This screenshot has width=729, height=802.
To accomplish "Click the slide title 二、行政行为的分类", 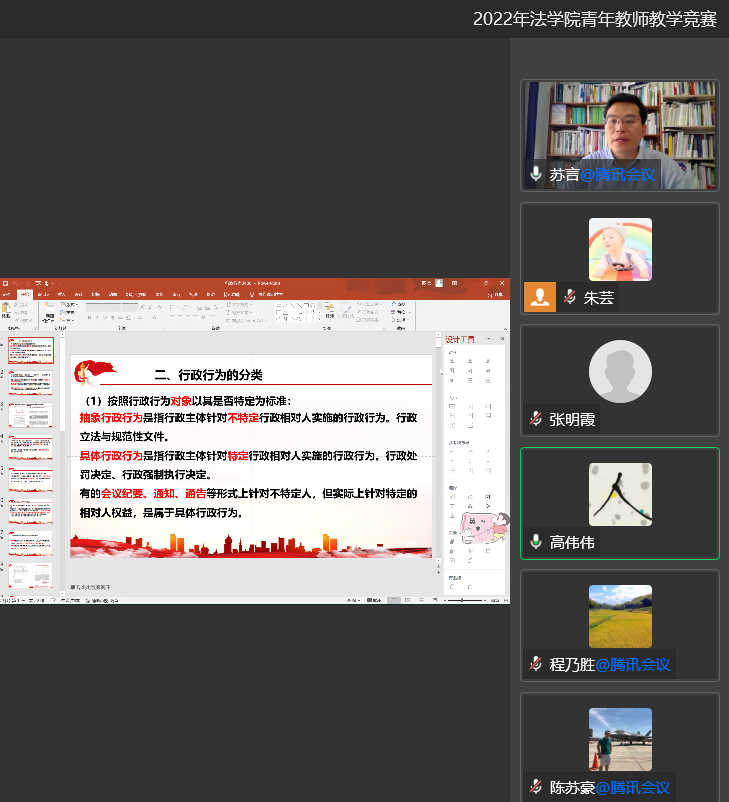I will click(208, 375).
